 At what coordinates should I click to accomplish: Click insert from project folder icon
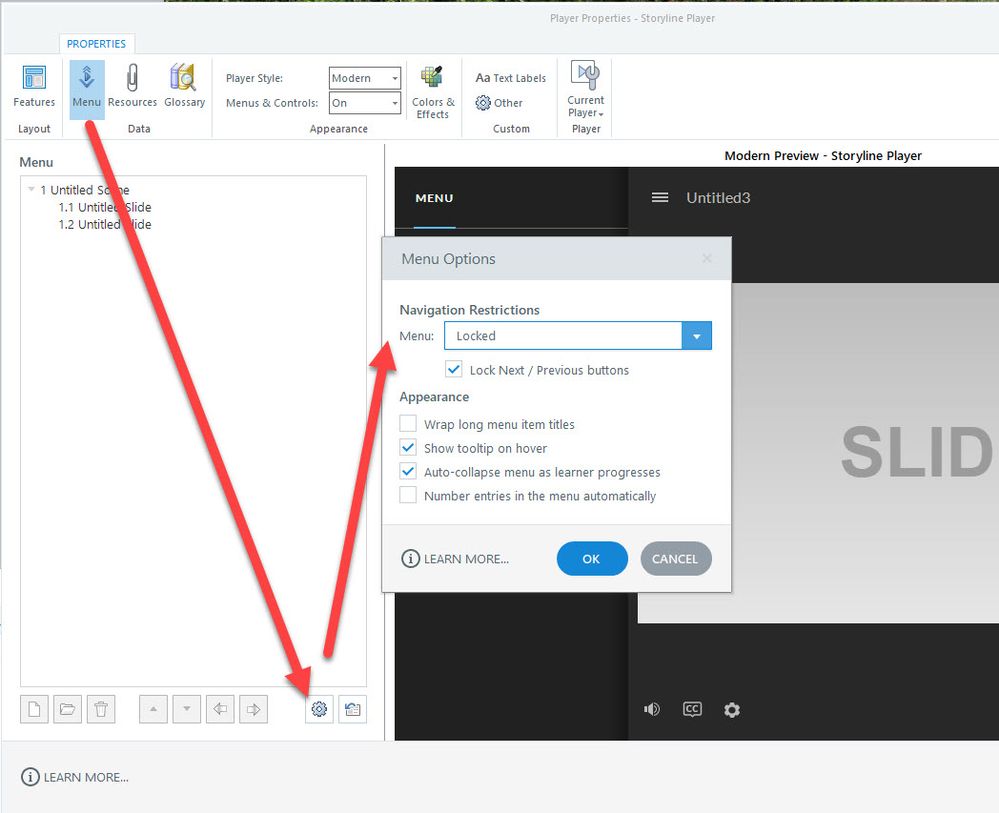point(68,709)
